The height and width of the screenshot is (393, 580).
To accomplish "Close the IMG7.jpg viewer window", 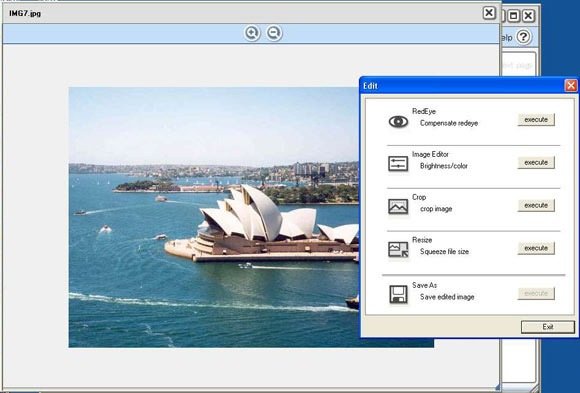I will pyautogui.click(x=489, y=13).
